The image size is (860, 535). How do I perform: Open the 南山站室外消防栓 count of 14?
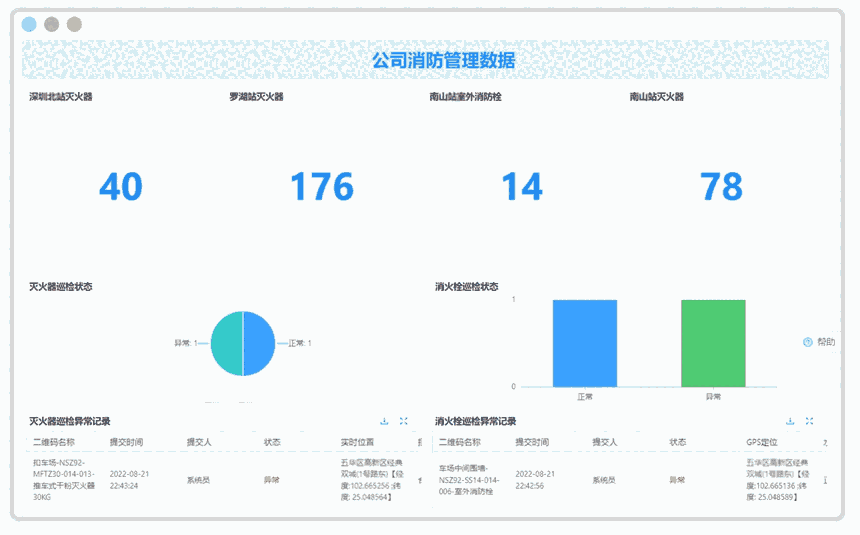pyautogui.click(x=521, y=187)
